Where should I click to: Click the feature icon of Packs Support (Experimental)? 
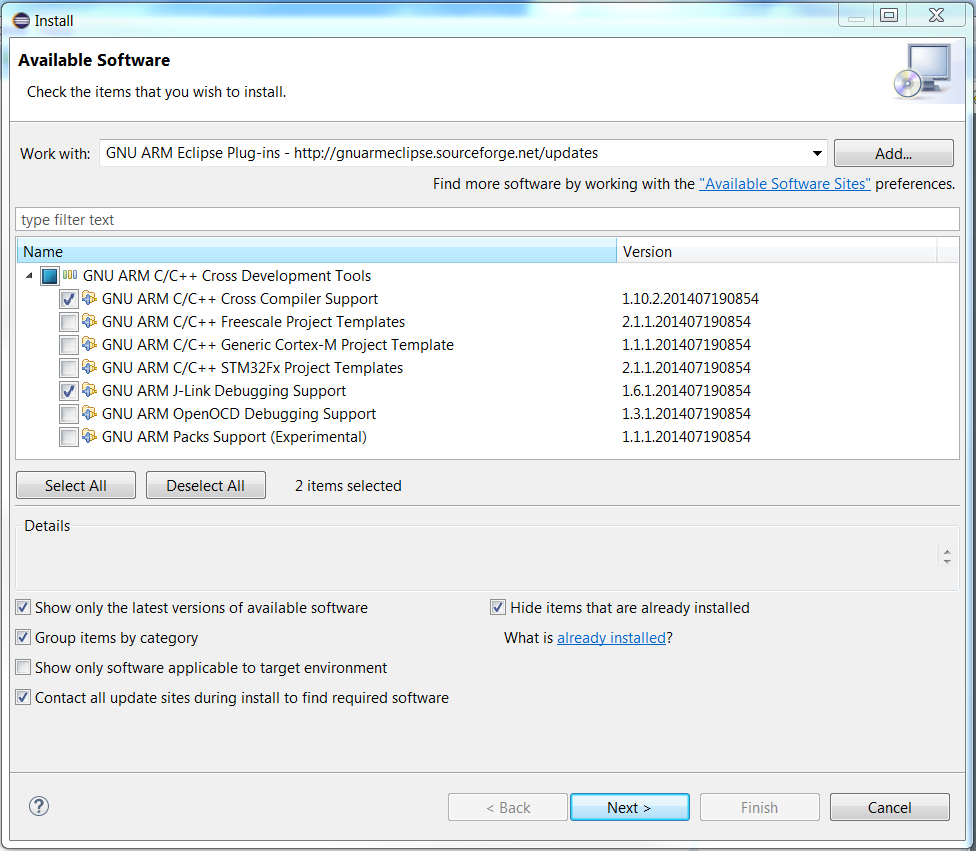tap(90, 436)
